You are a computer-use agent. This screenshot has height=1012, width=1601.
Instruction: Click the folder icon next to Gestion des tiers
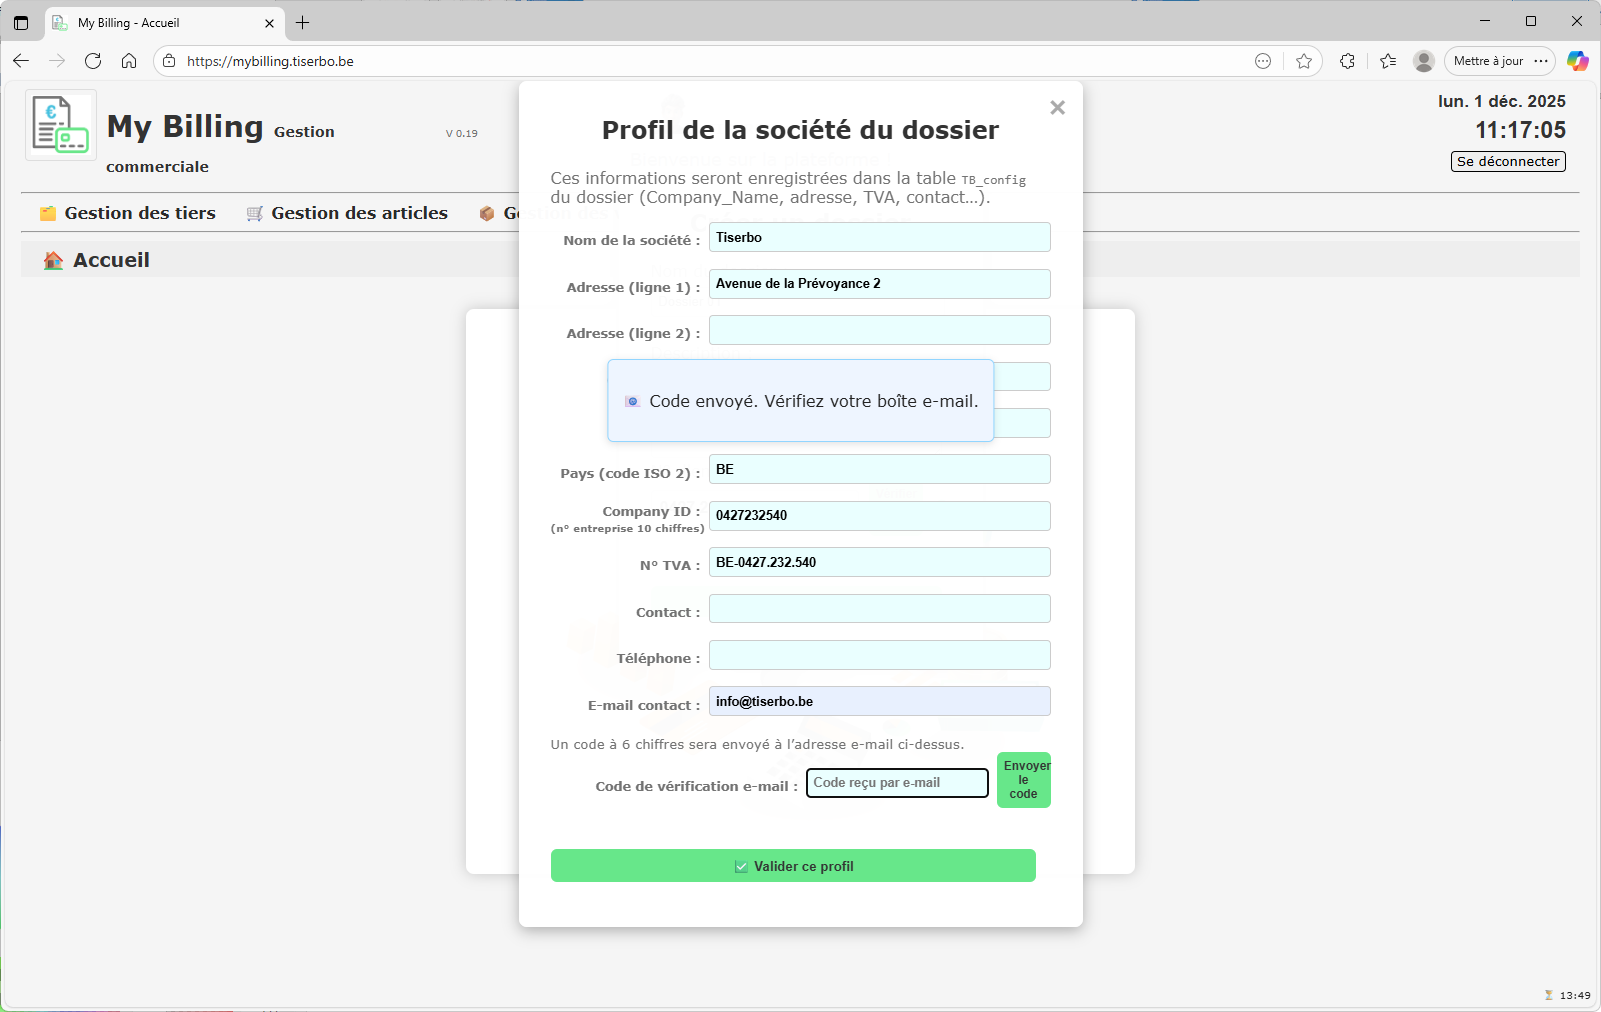point(47,212)
